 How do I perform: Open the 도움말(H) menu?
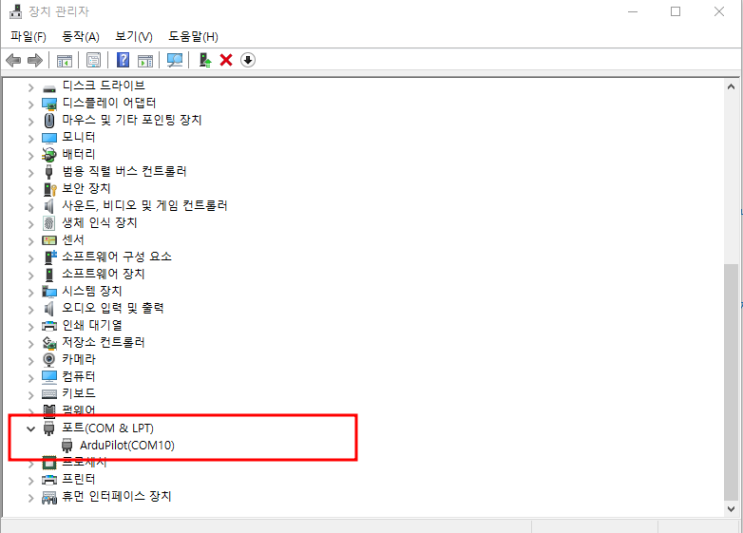[193, 36]
